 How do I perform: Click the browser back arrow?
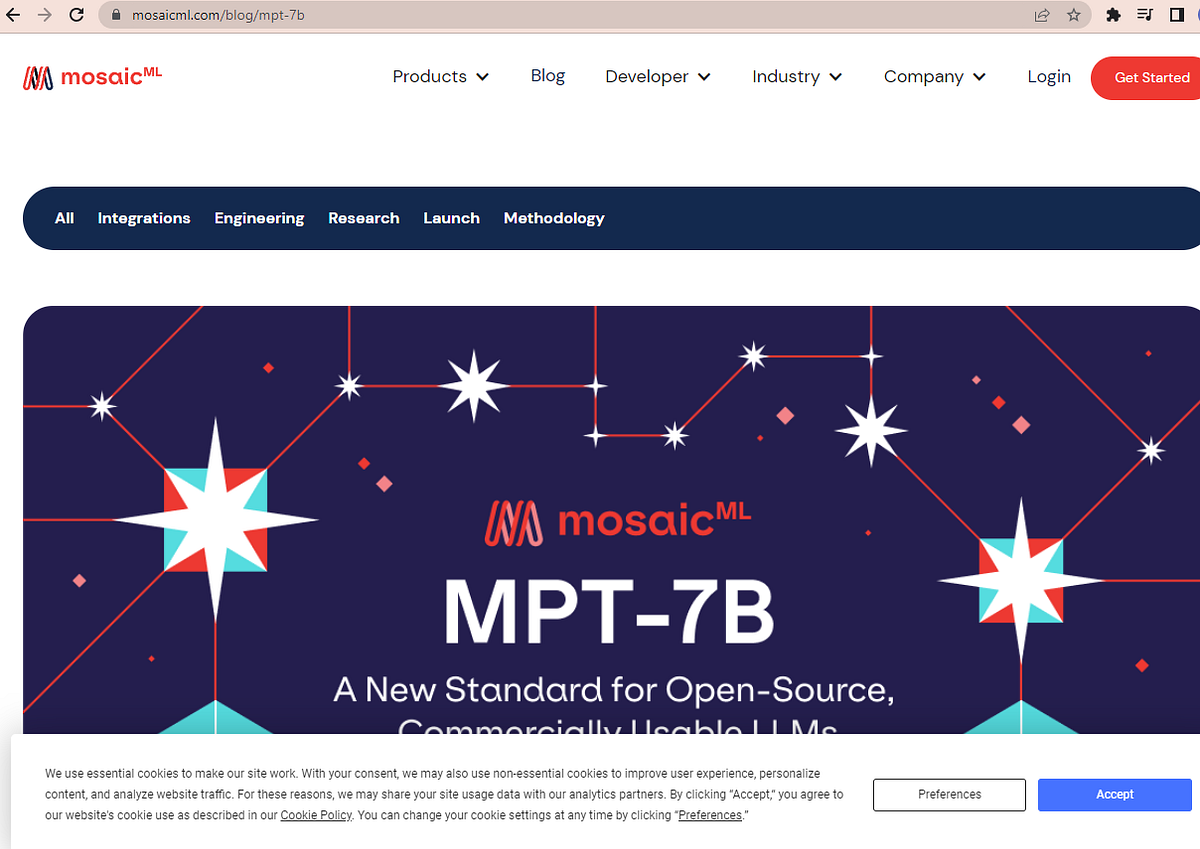tap(13, 15)
